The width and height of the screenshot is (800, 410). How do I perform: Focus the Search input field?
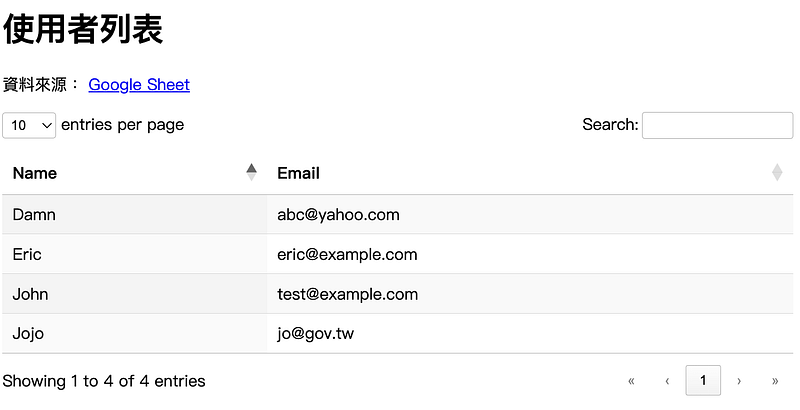click(717, 125)
